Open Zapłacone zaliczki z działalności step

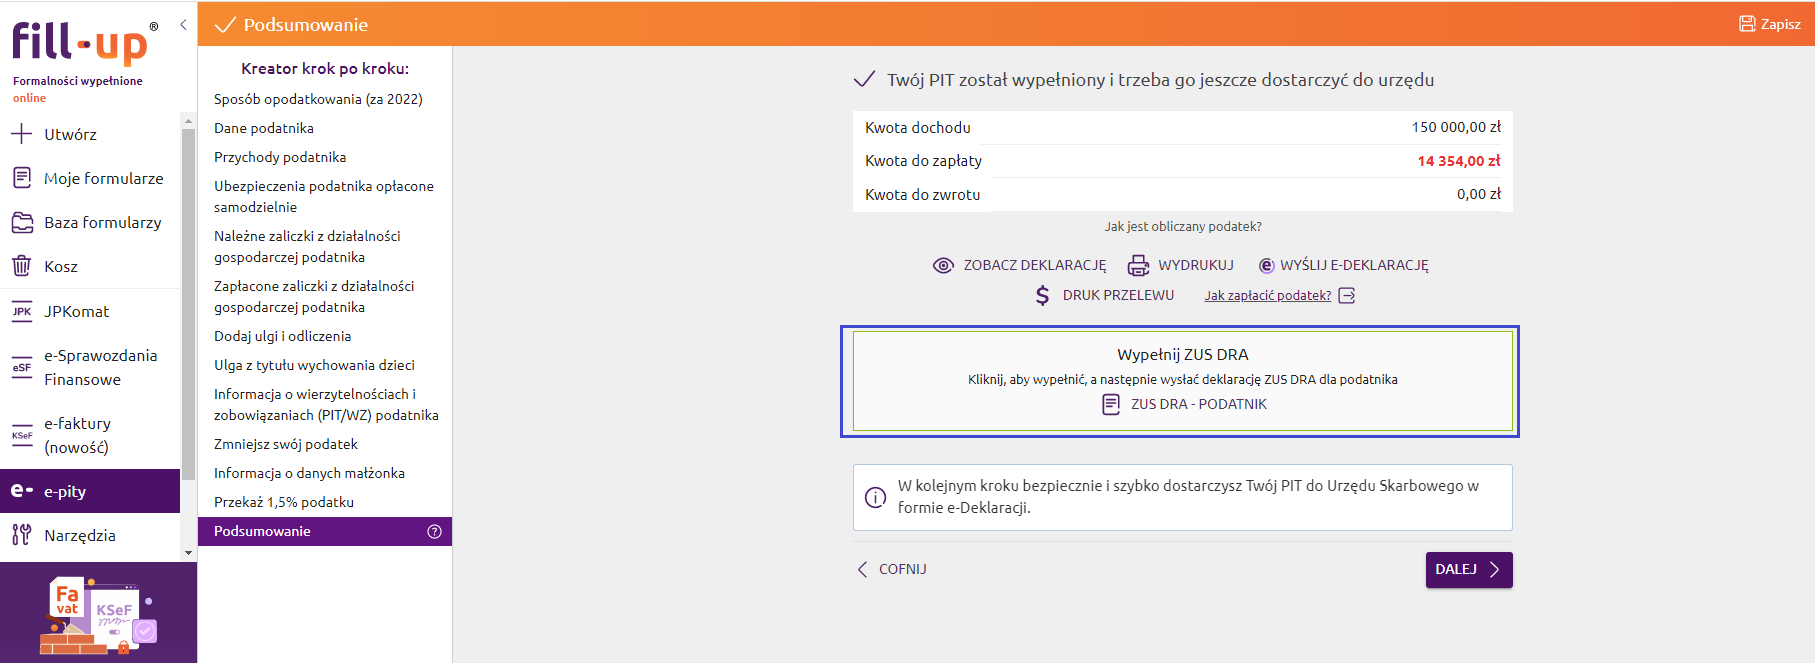[x=314, y=296]
